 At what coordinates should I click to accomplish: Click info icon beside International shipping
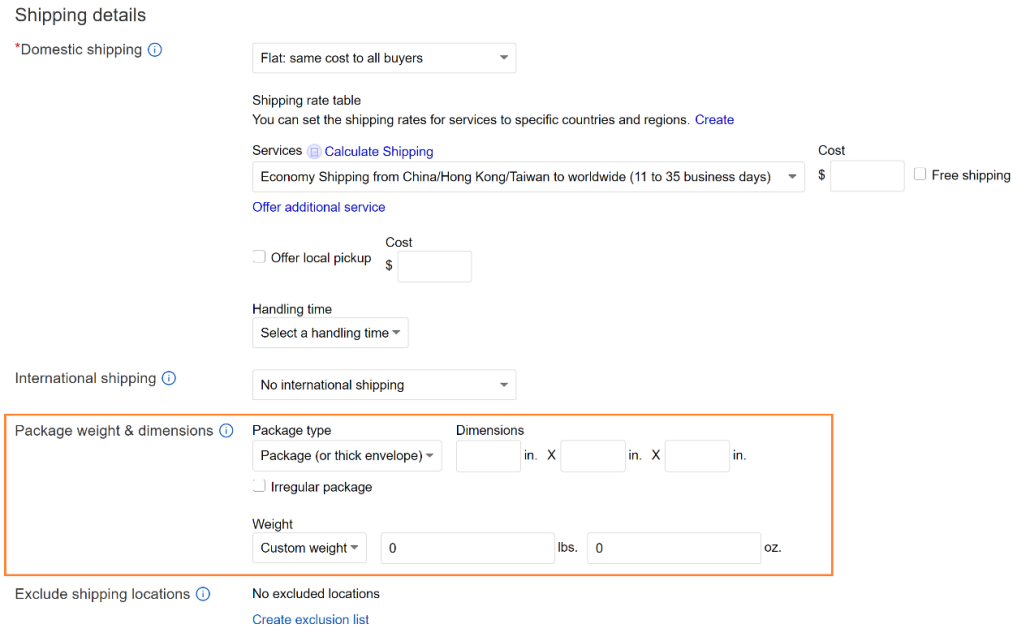tap(169, 379)
